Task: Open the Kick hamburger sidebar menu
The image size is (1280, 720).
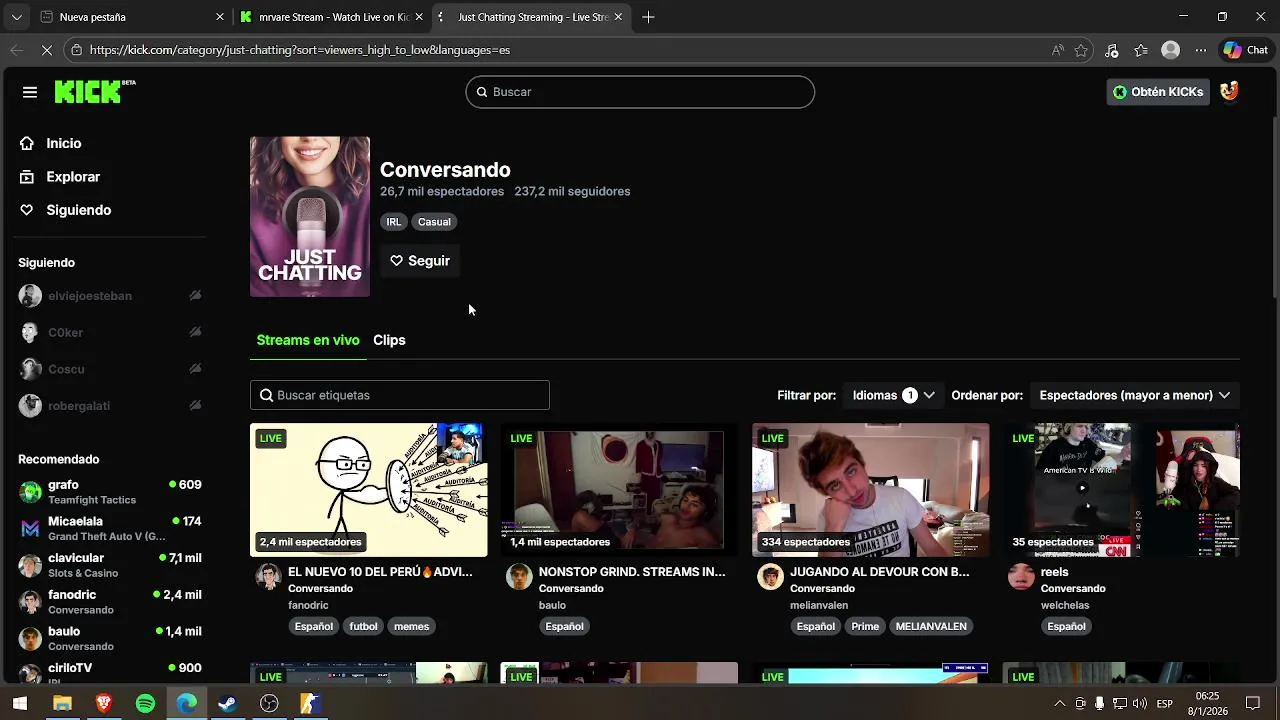Action: tap(30, 92)
